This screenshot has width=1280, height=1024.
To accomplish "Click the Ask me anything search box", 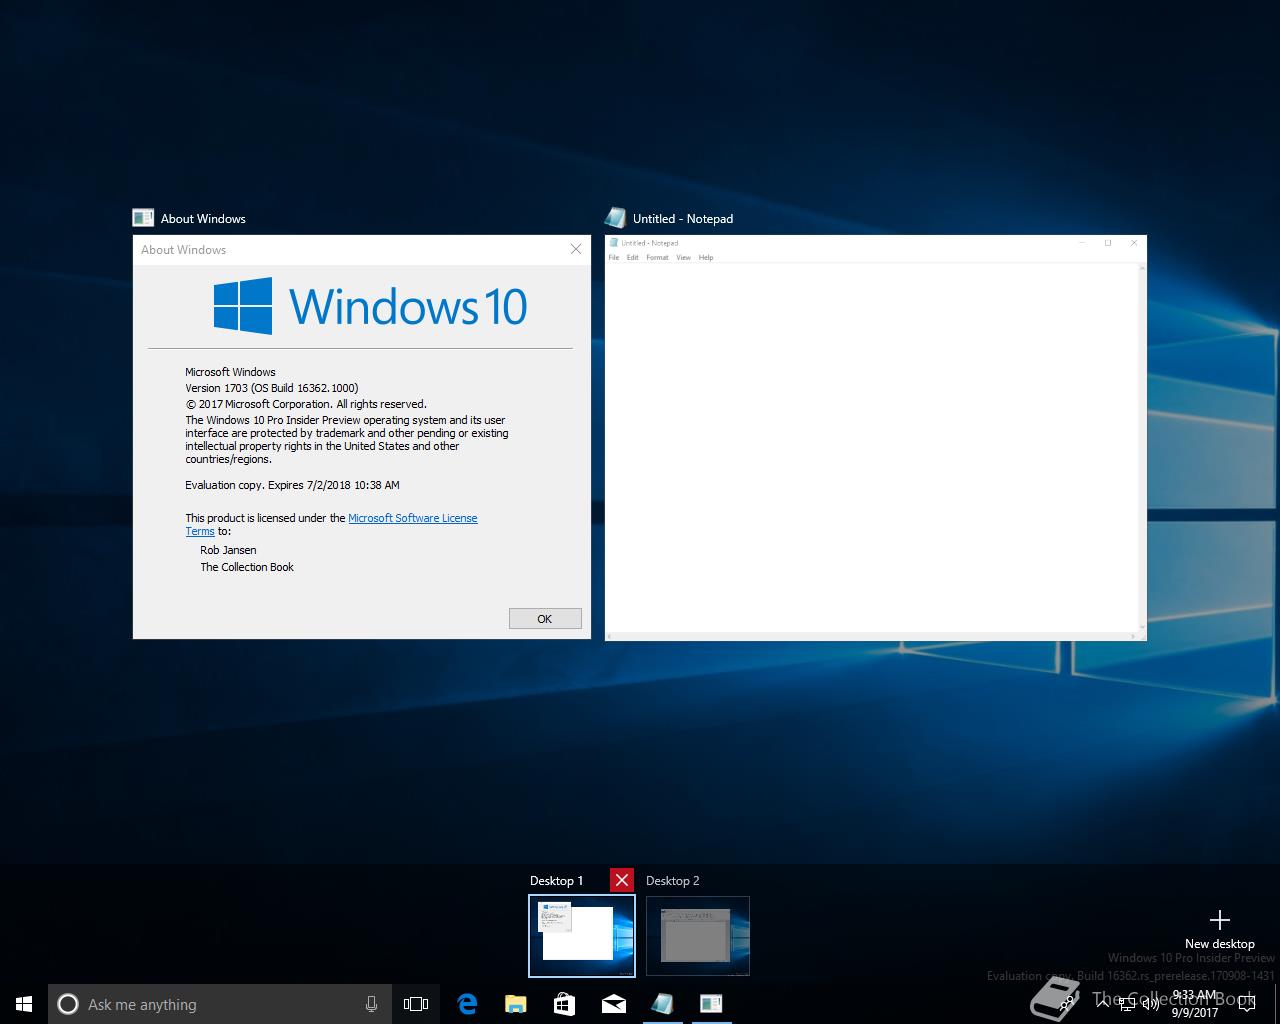I will pos(220,1004).
